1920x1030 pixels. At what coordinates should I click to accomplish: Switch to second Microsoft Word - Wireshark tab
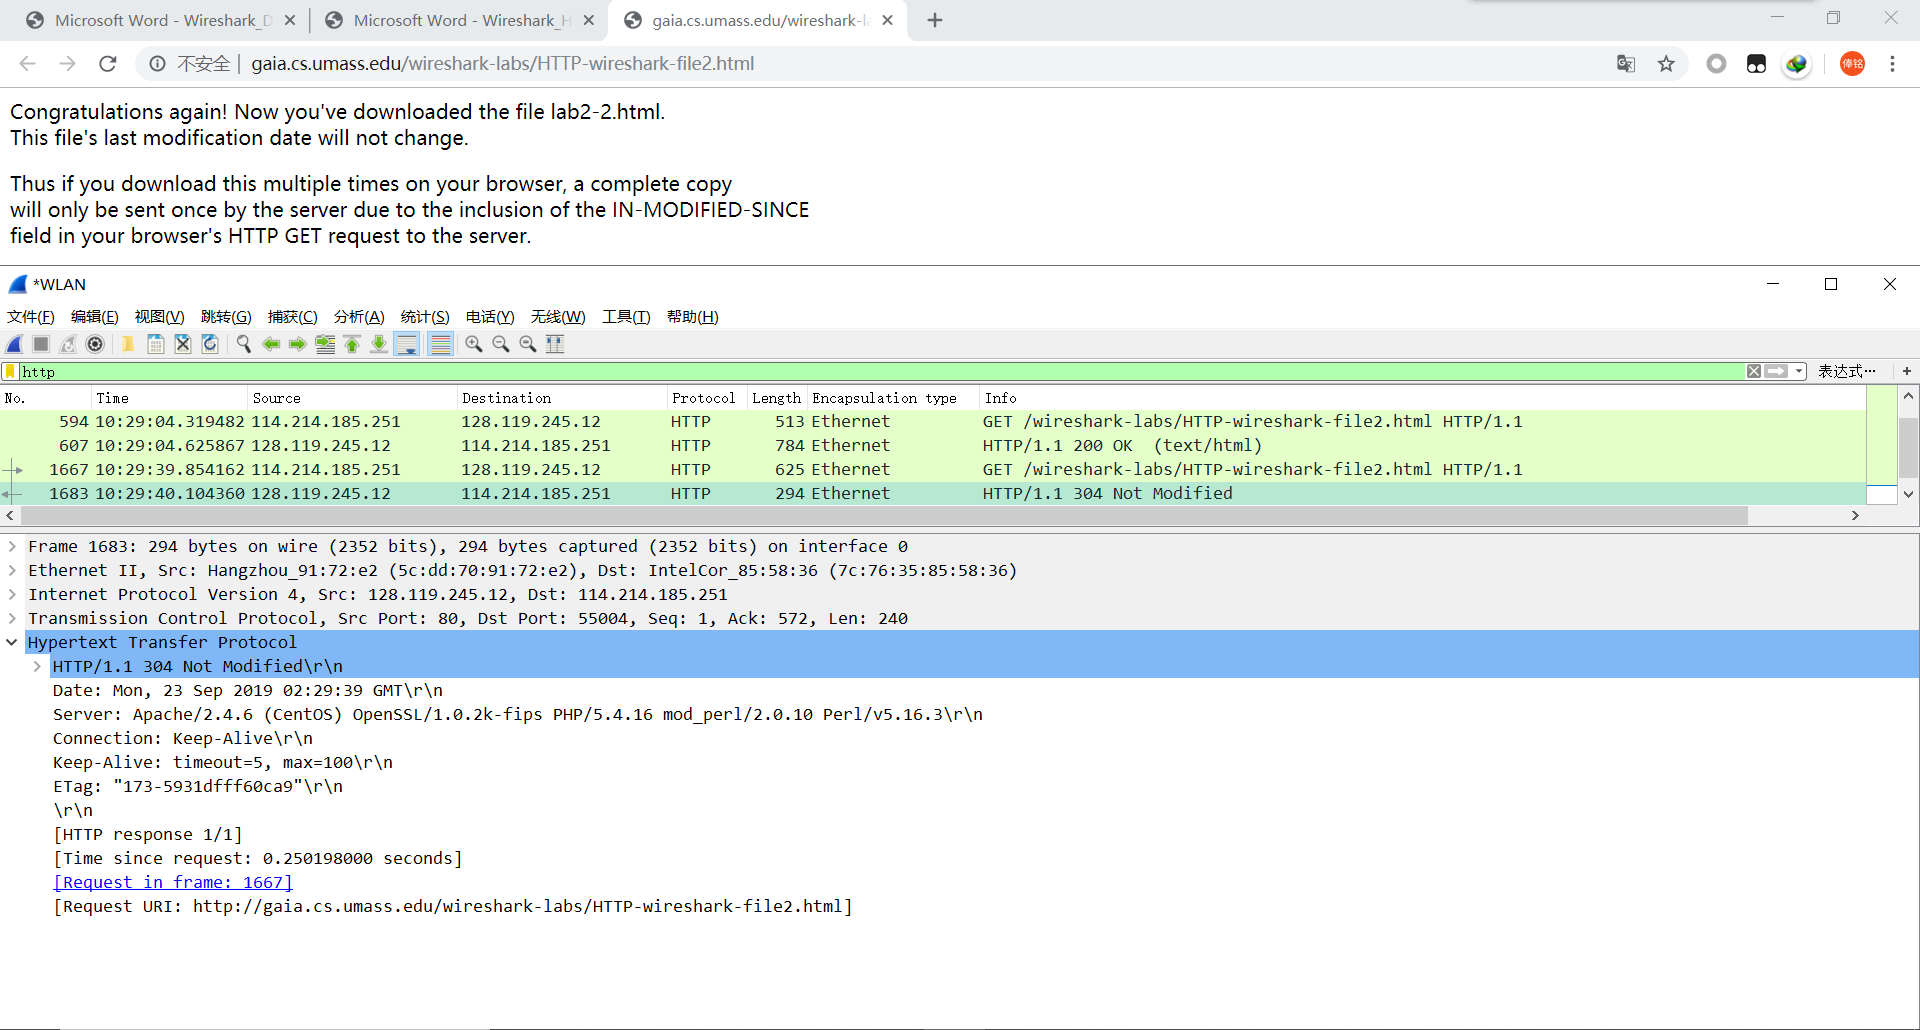458,20
